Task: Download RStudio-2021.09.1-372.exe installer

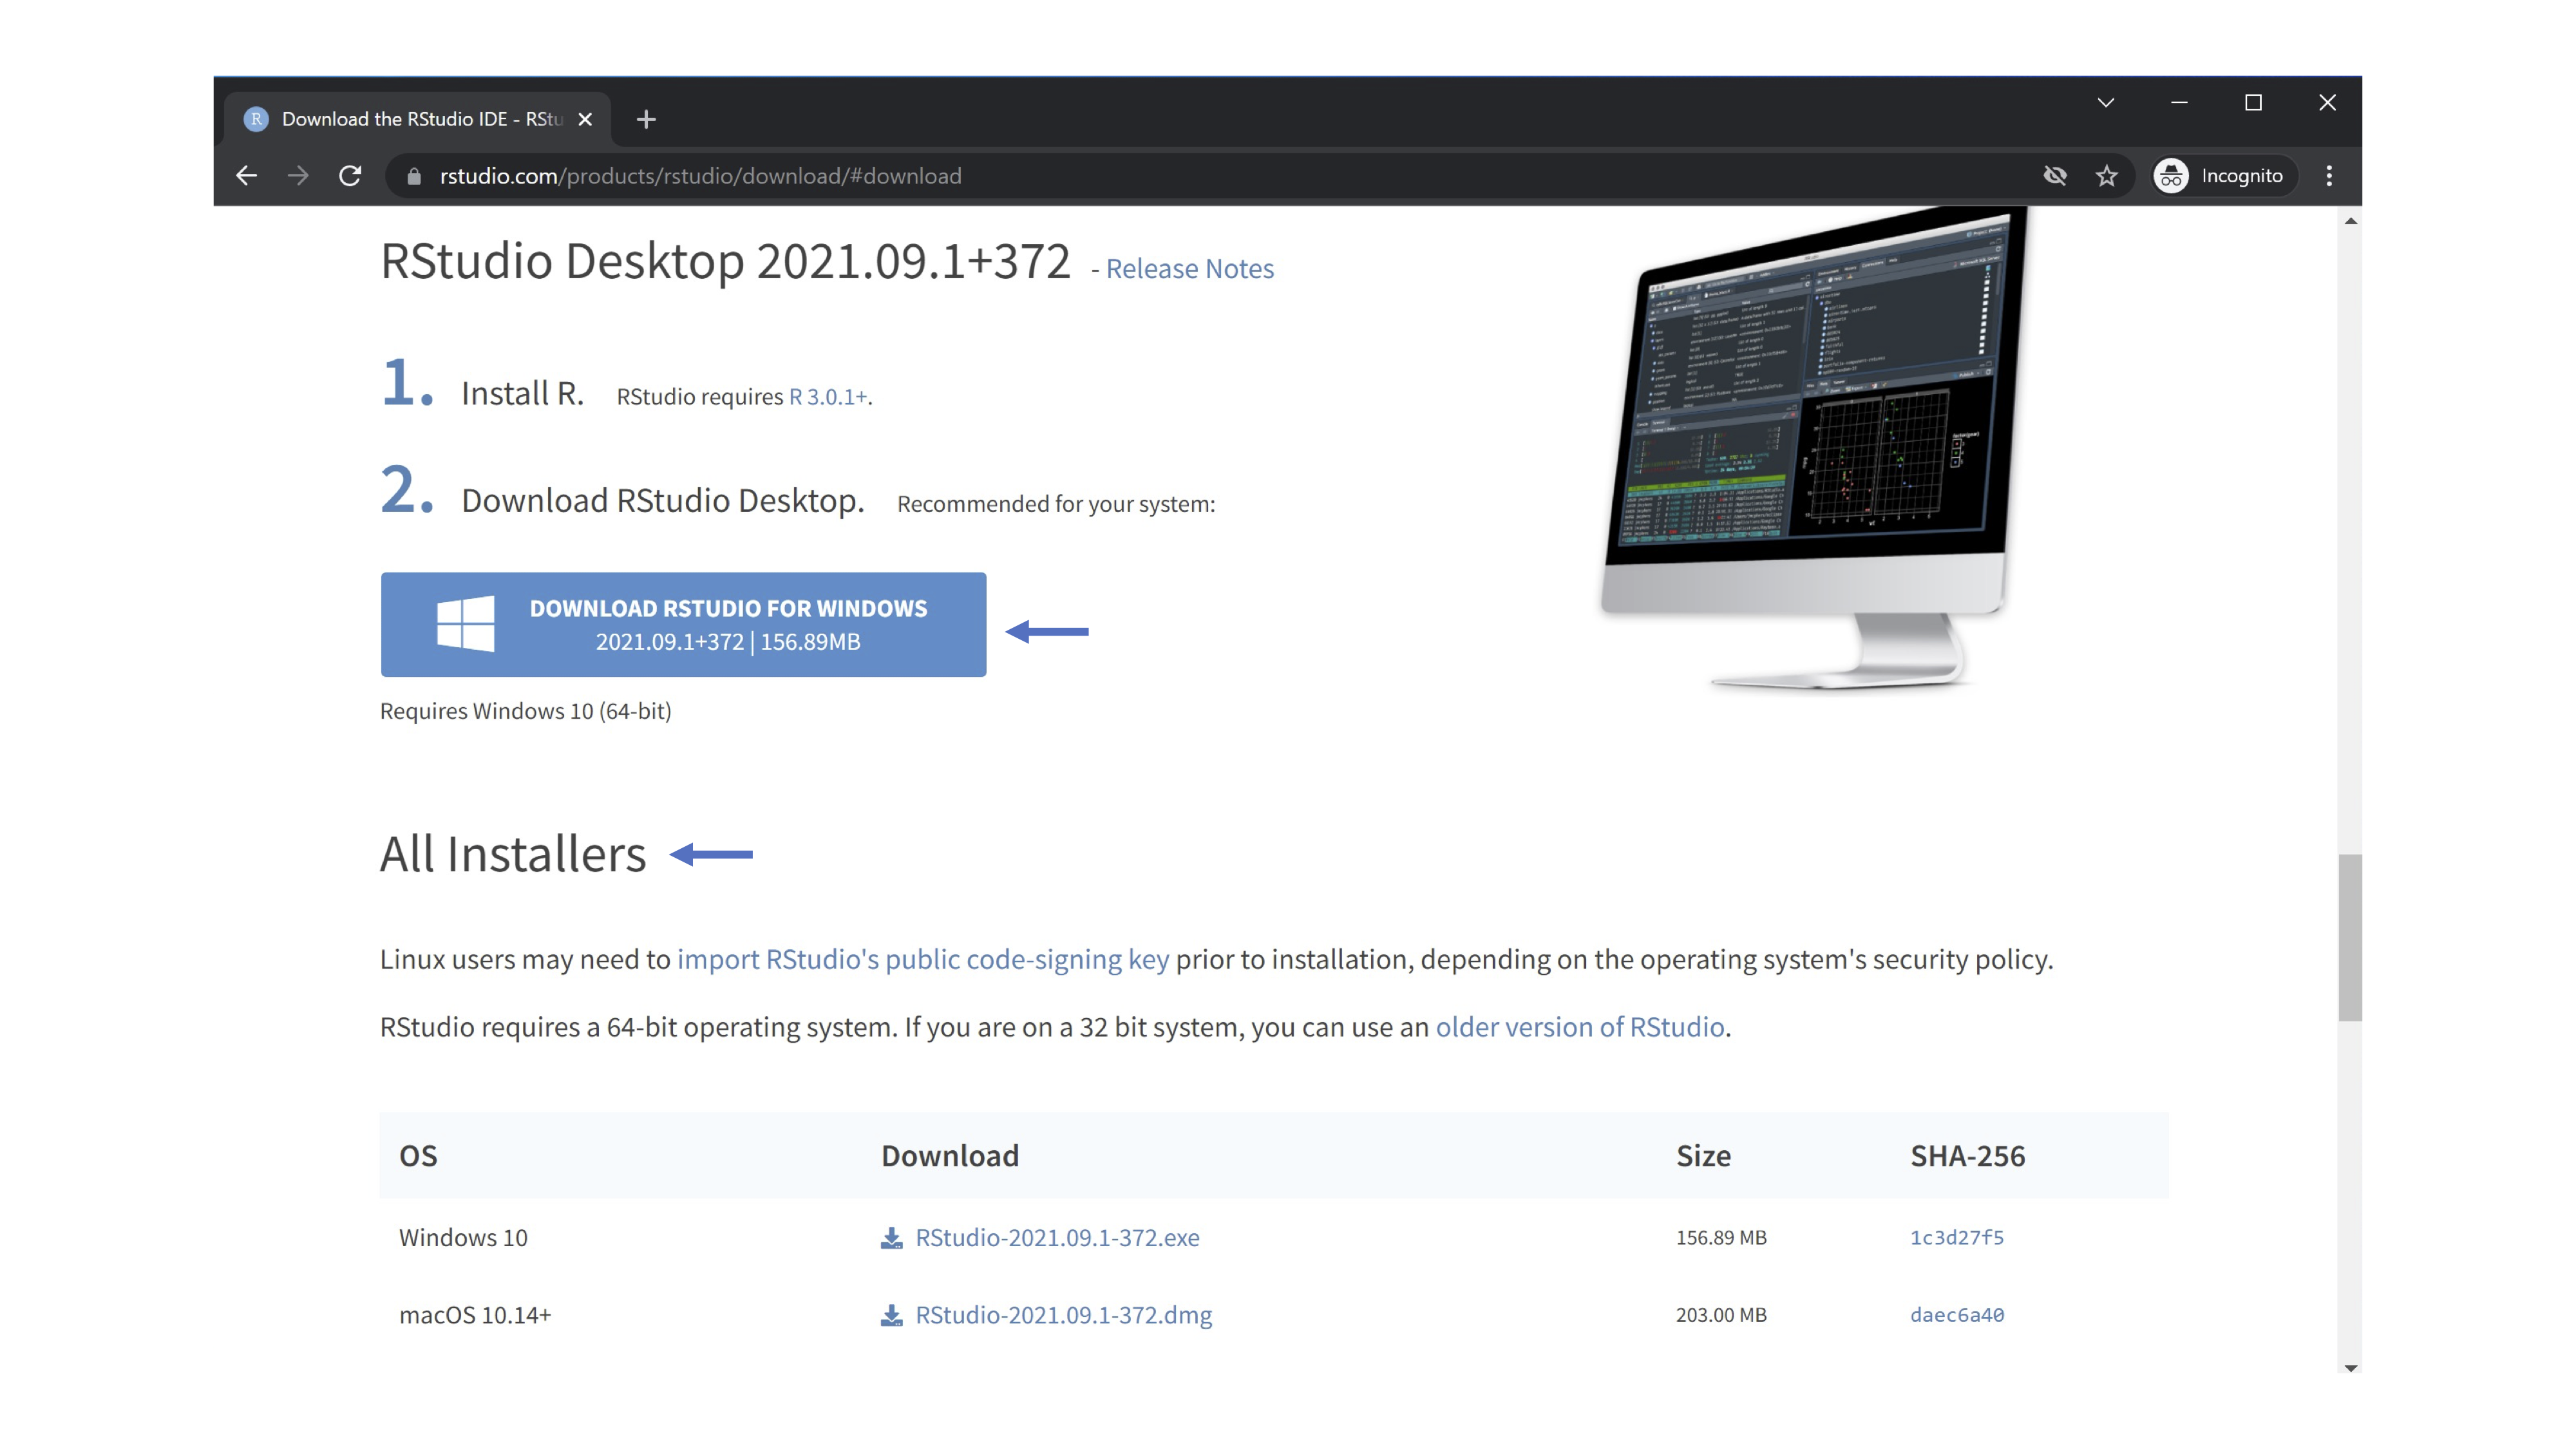Action: 1057,1237
